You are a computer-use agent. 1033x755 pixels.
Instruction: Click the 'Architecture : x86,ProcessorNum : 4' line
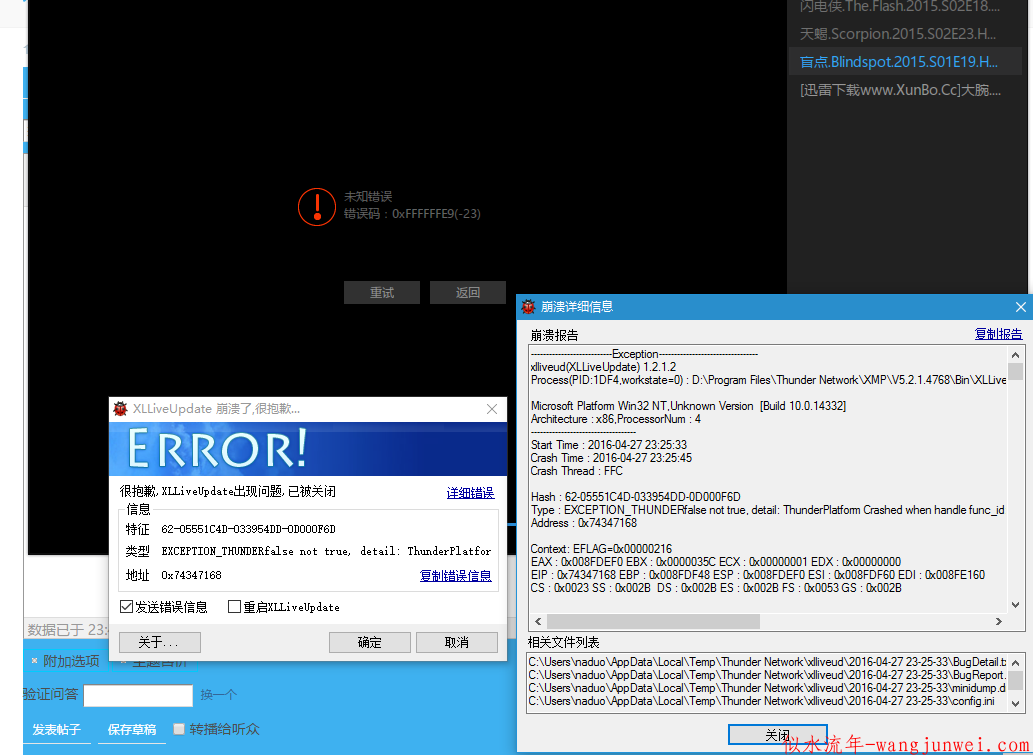pos(616,419)
